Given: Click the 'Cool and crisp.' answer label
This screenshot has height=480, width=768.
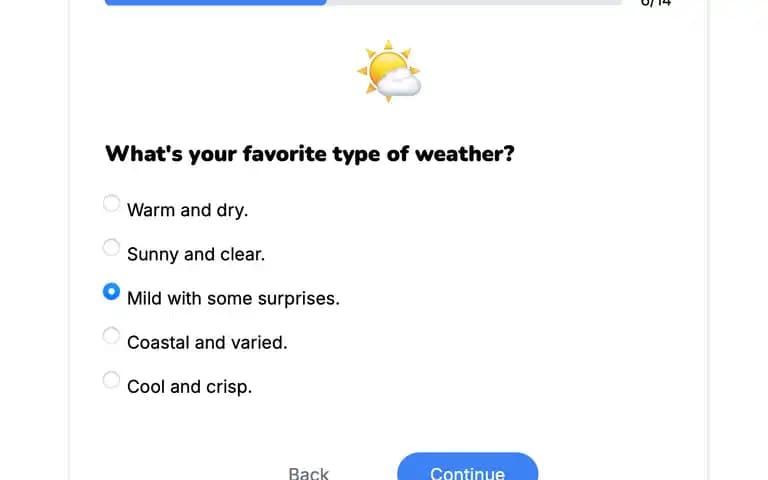Looking at the screenshot, I should pyautogui.click(x=190, y=386).
